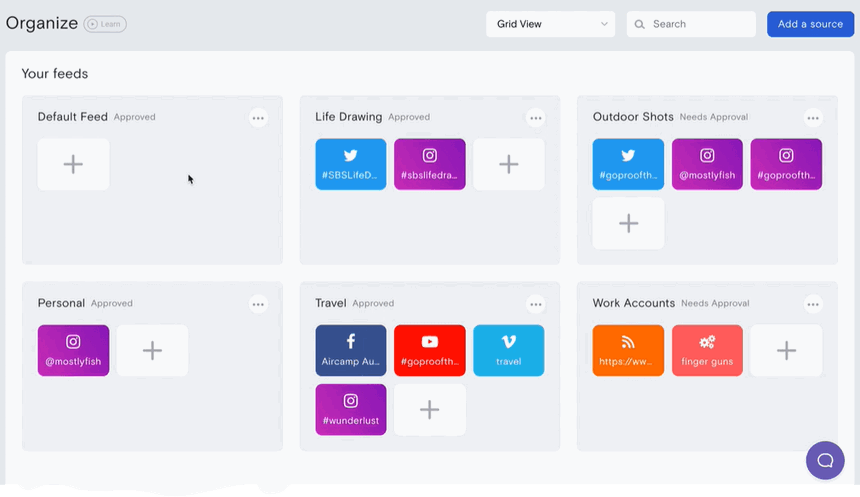Open the Twitter tile in Outdoor Shots

(x=628, y=164)
